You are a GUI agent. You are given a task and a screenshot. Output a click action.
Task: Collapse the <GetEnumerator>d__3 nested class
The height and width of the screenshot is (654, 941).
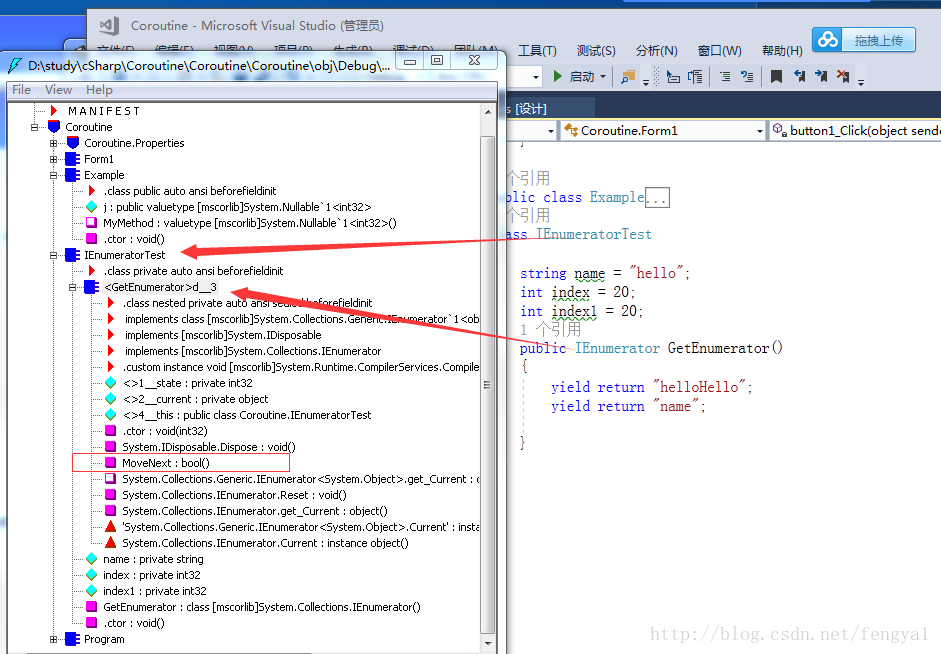point(73,287)
